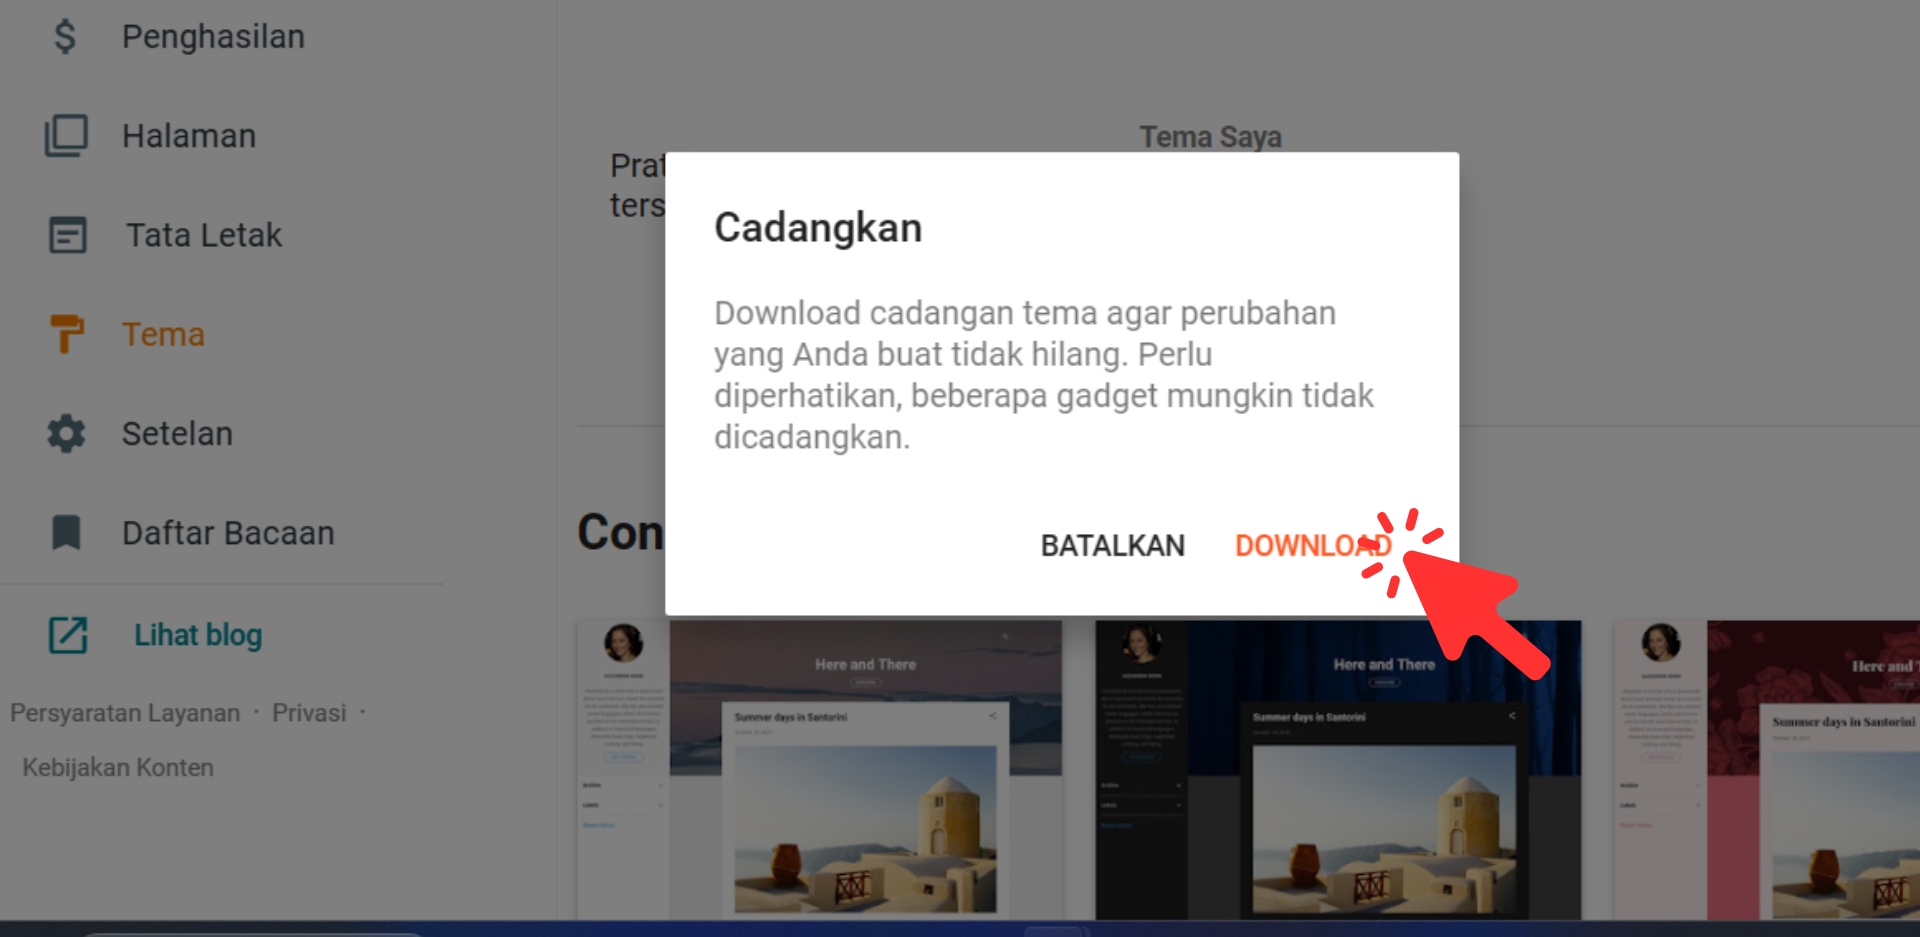
Task: Click the Tema Saya heading text
Action: [1210, 137]
